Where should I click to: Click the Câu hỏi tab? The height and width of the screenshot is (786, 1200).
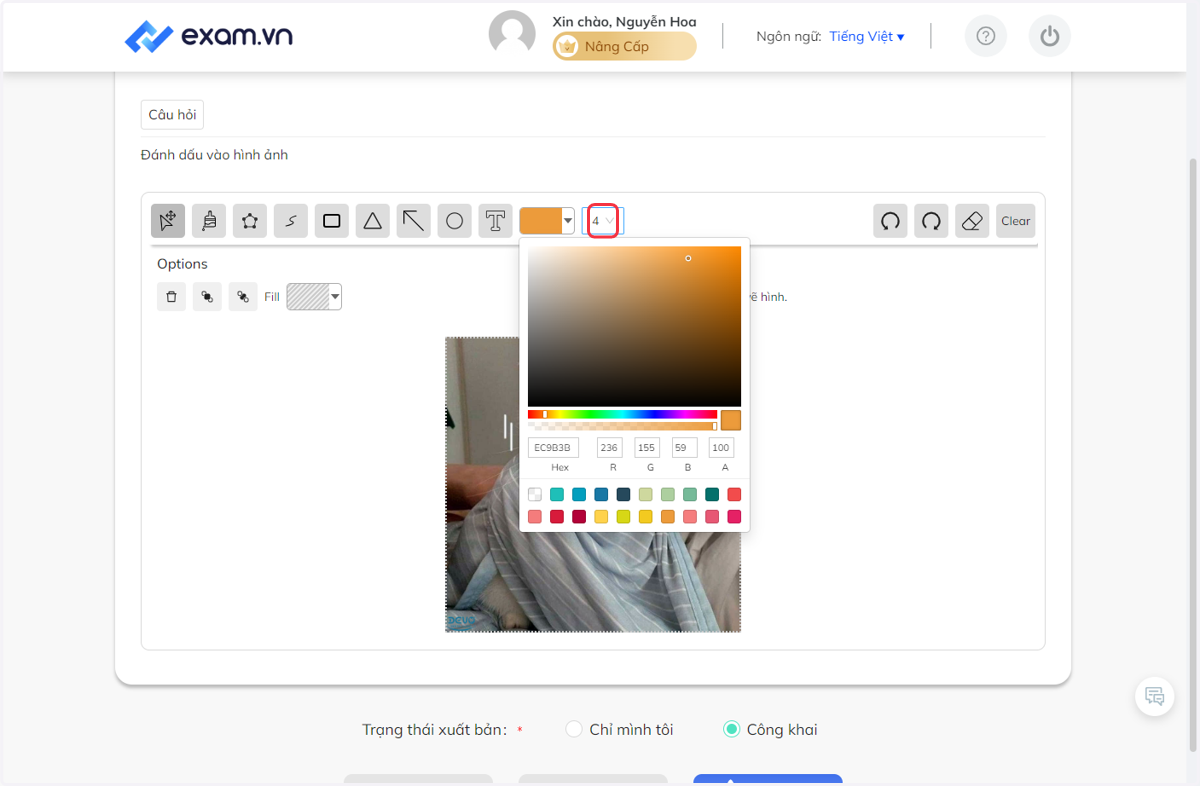[172, 115]
